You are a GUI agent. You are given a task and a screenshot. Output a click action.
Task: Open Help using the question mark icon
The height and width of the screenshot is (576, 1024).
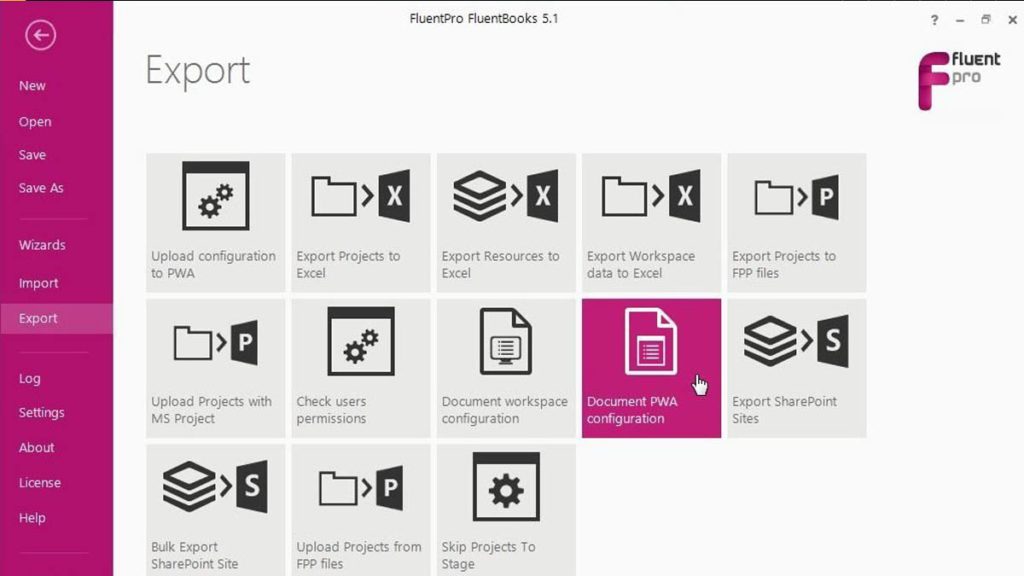(933, 19)
